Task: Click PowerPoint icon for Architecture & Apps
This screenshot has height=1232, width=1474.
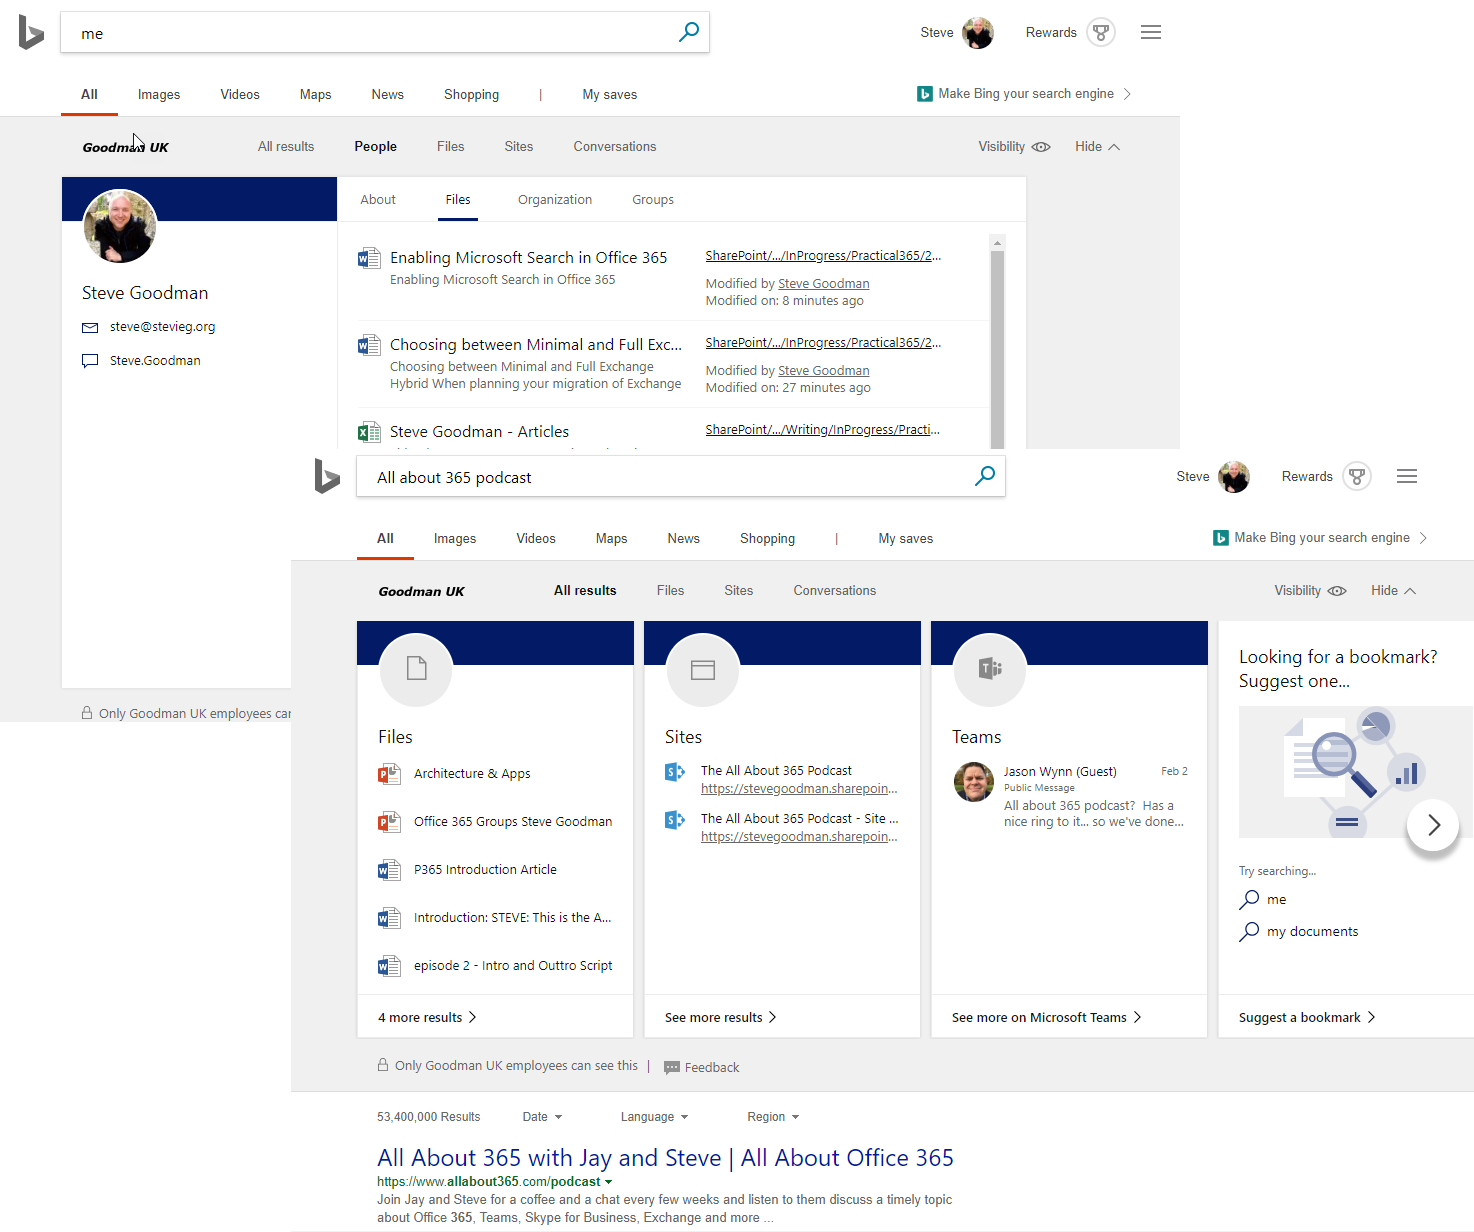Action: [389, 774]
